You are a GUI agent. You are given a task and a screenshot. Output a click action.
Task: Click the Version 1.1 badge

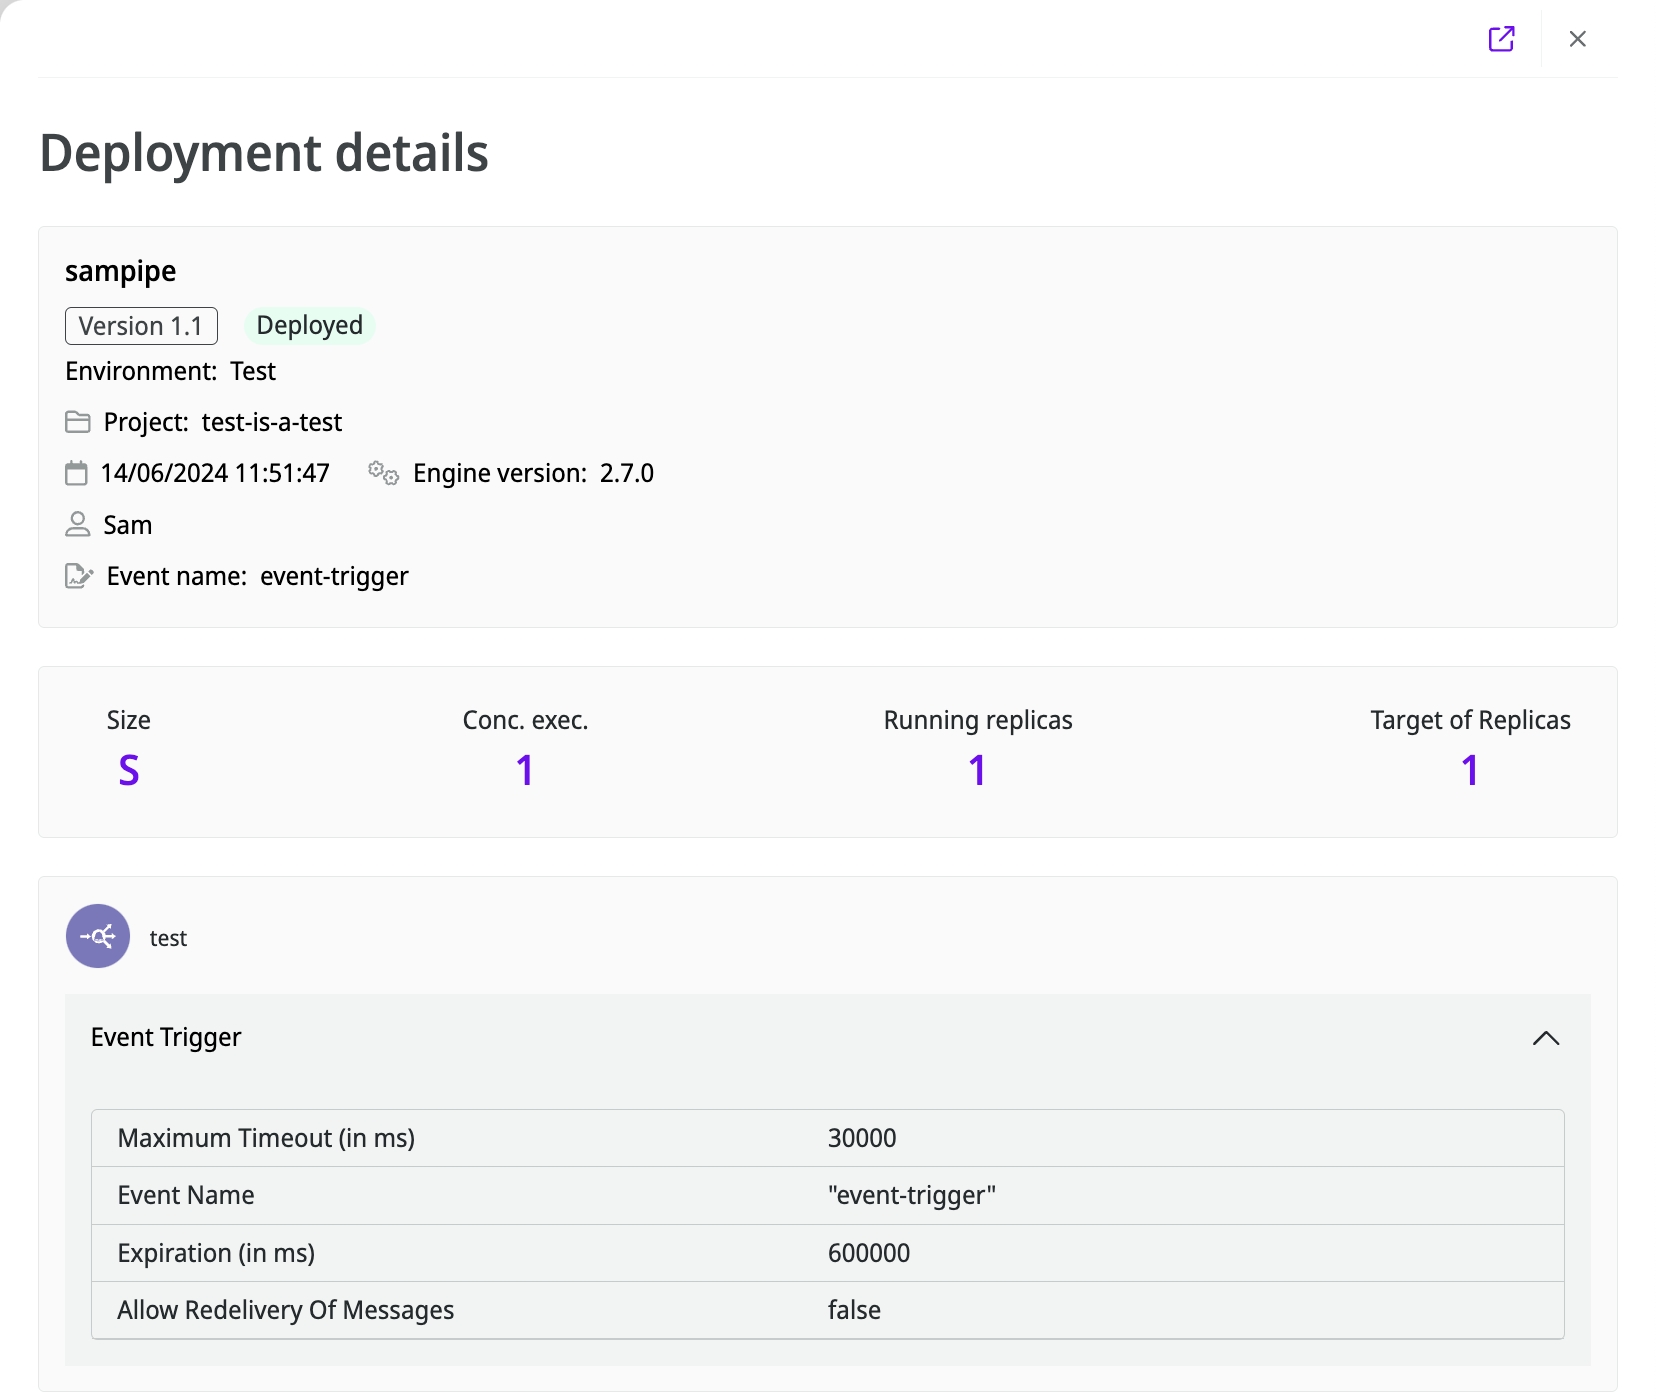(141, 326)
